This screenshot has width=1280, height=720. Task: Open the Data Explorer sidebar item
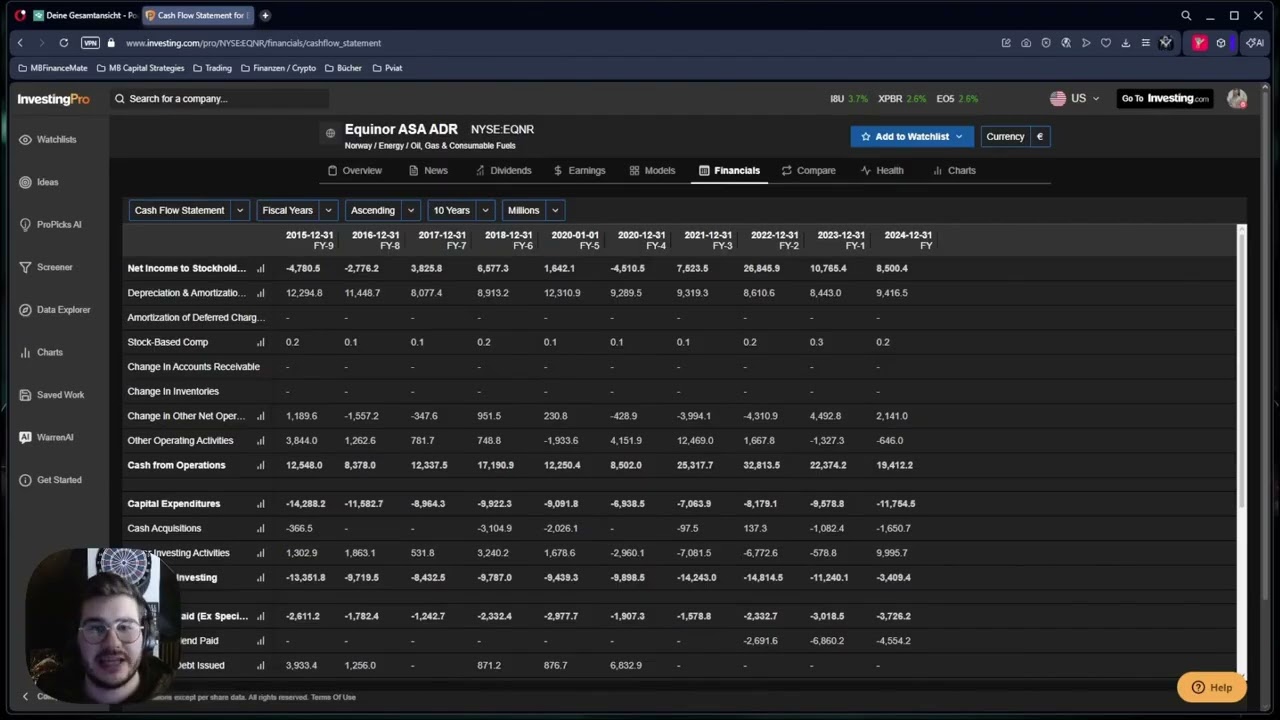pos(55,310)
